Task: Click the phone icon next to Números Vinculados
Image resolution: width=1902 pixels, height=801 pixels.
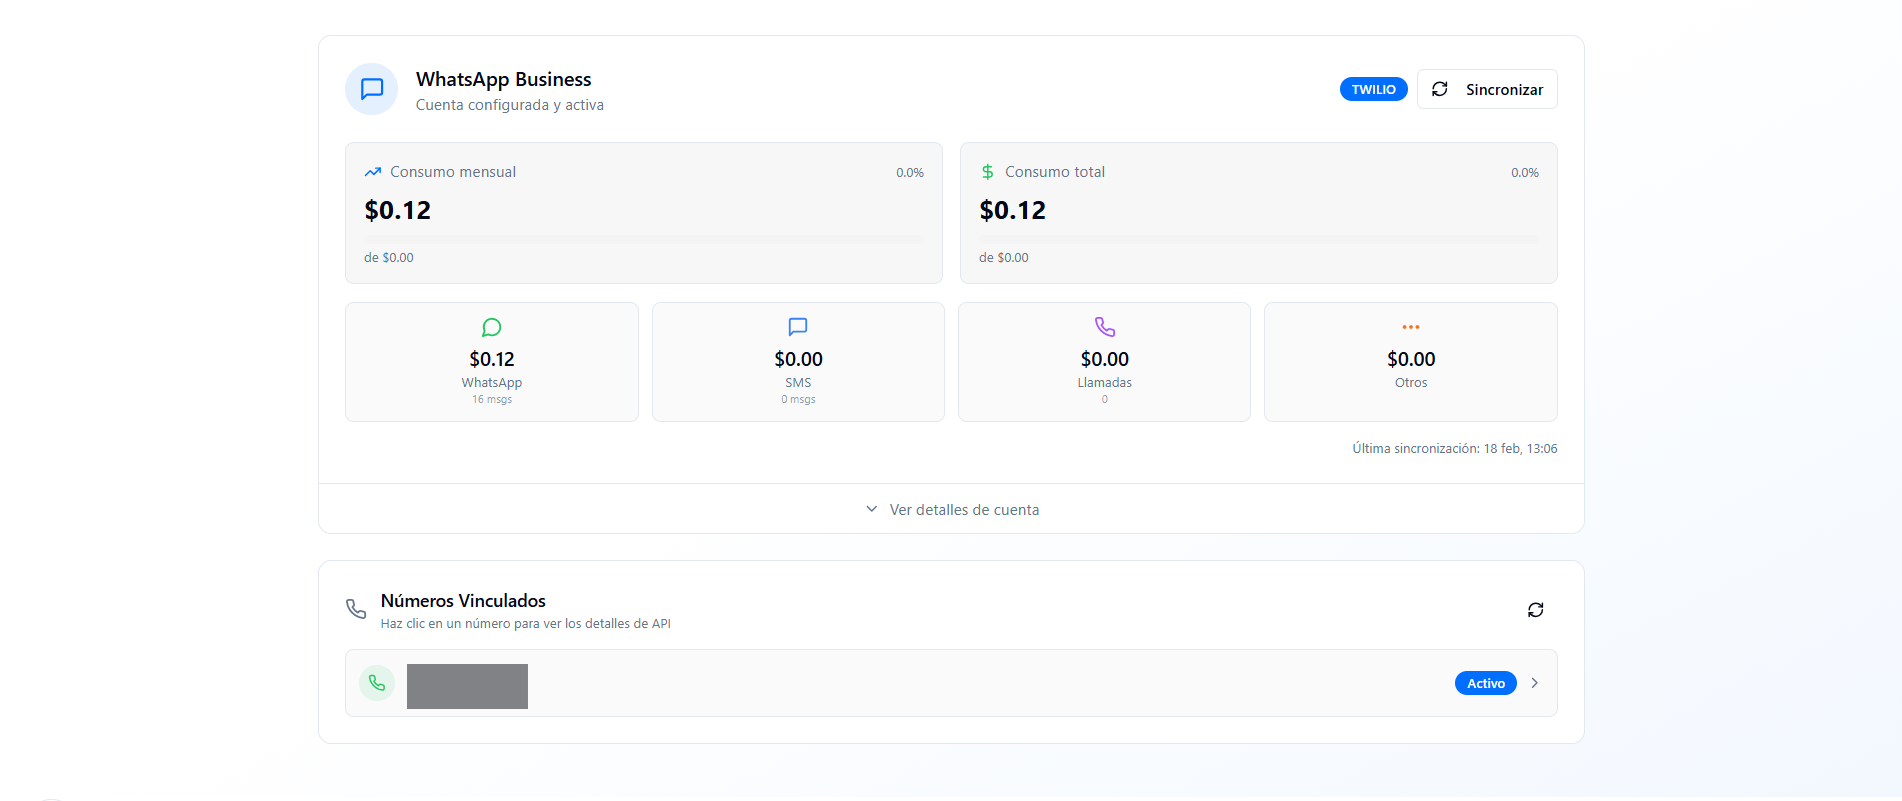Action: [x=356, y=609]
